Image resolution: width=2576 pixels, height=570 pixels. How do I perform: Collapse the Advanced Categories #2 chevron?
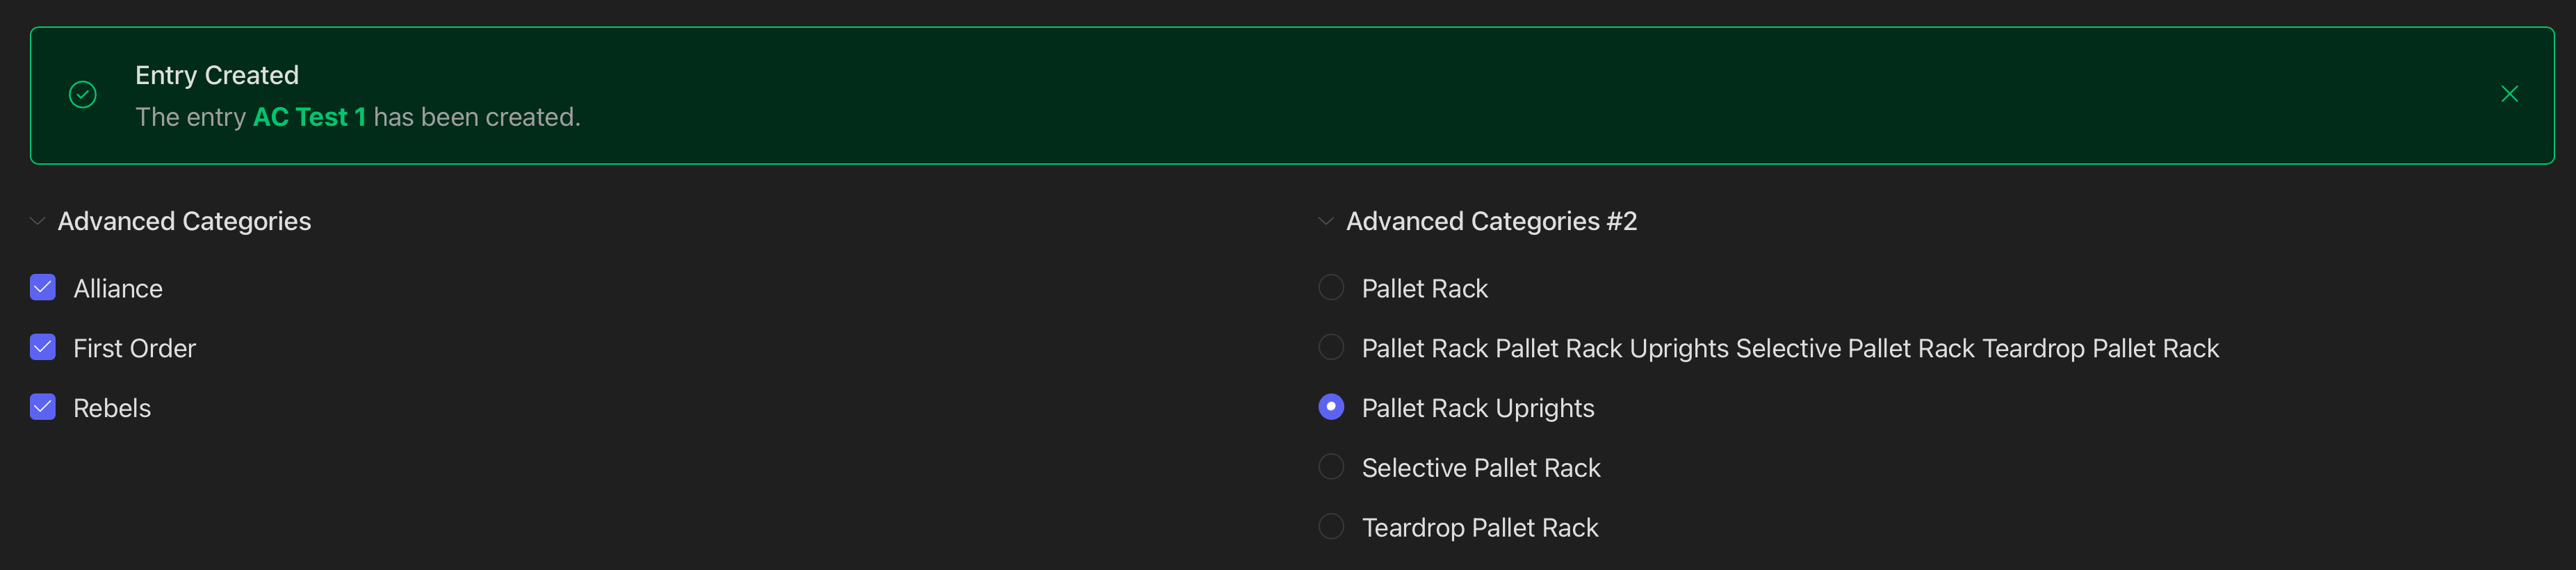(x=1326, y=221)
